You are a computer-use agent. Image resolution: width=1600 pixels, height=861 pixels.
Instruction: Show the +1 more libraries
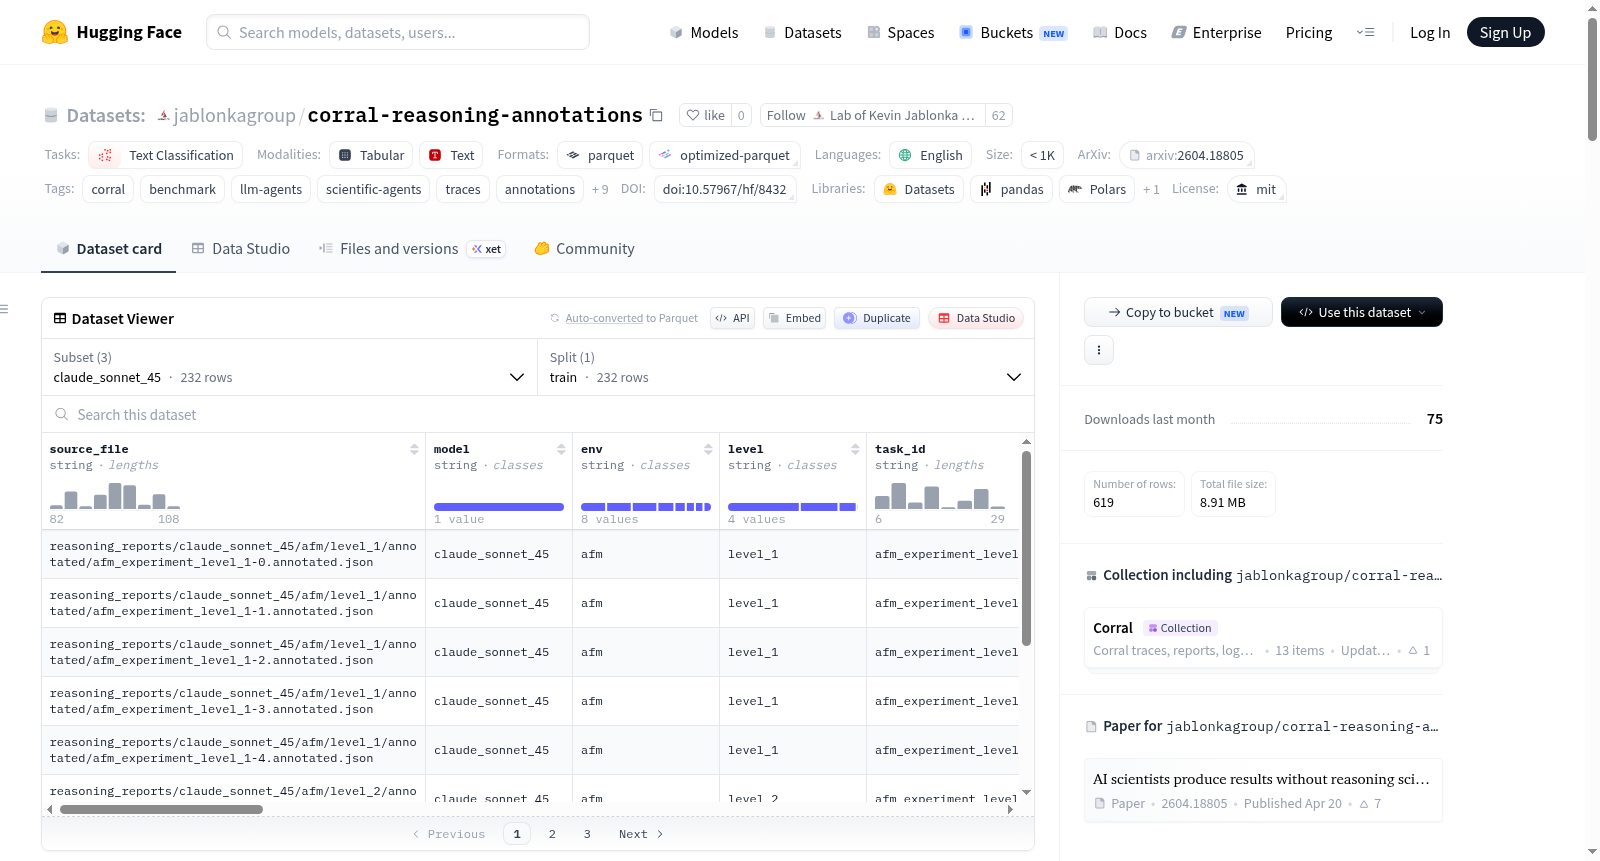tap(1151, 189)
